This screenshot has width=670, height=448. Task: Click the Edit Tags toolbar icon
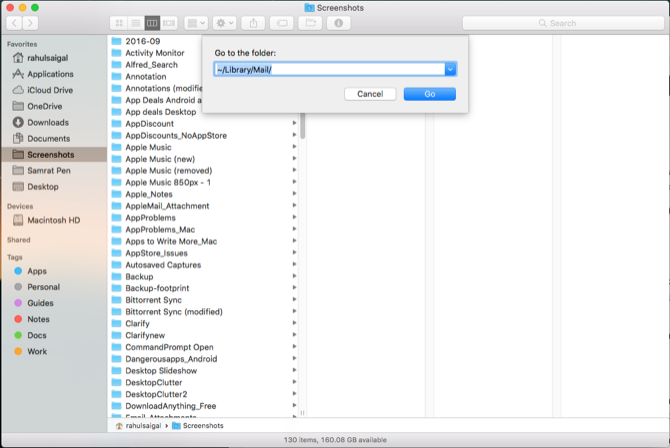coord(283,23)
